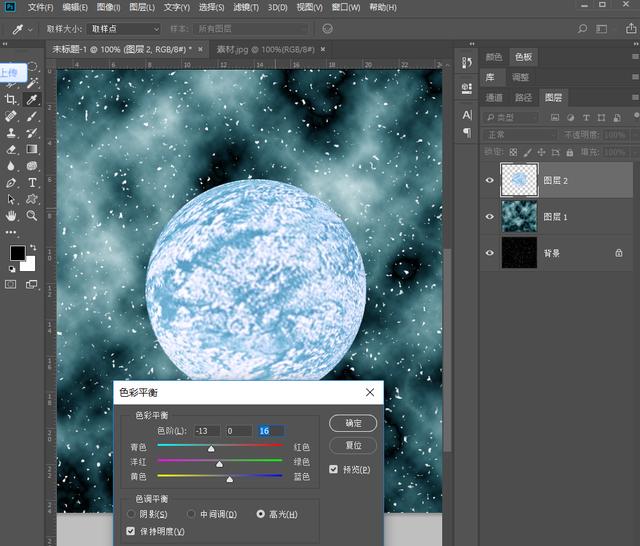Screen dimensions: 640x546
Task: Choose the Gradient tool
Action: tap(32, 149)
